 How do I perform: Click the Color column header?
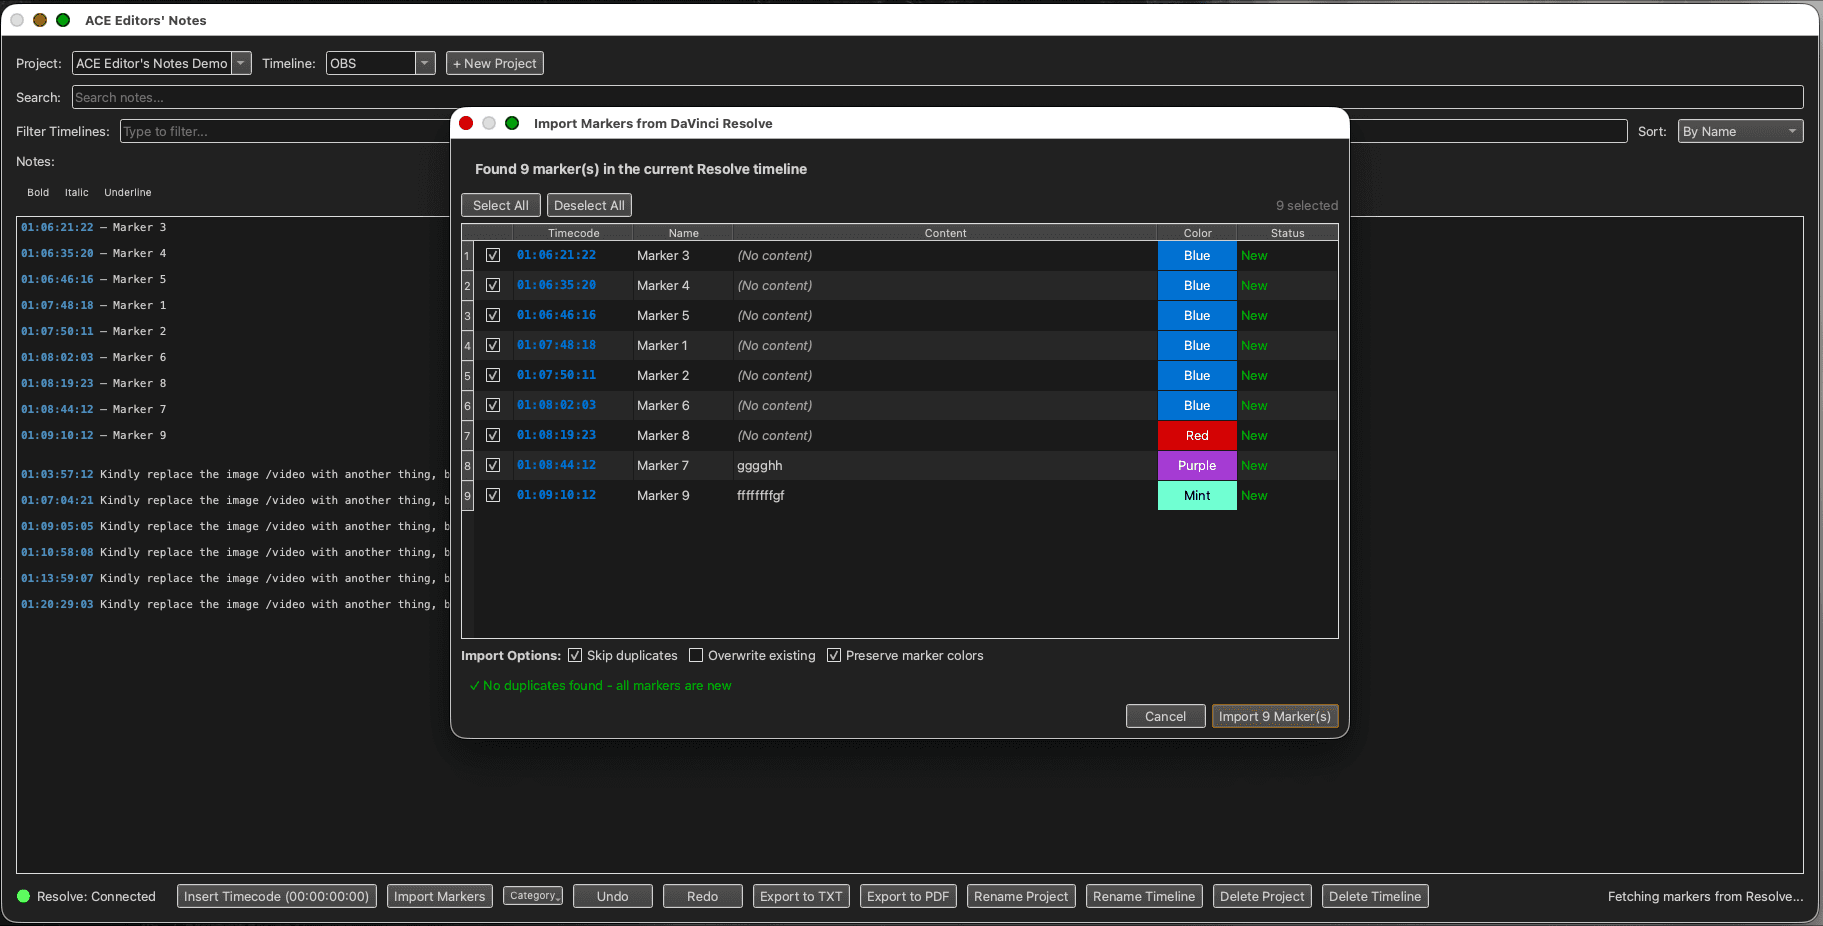[x=1197, y=233]
